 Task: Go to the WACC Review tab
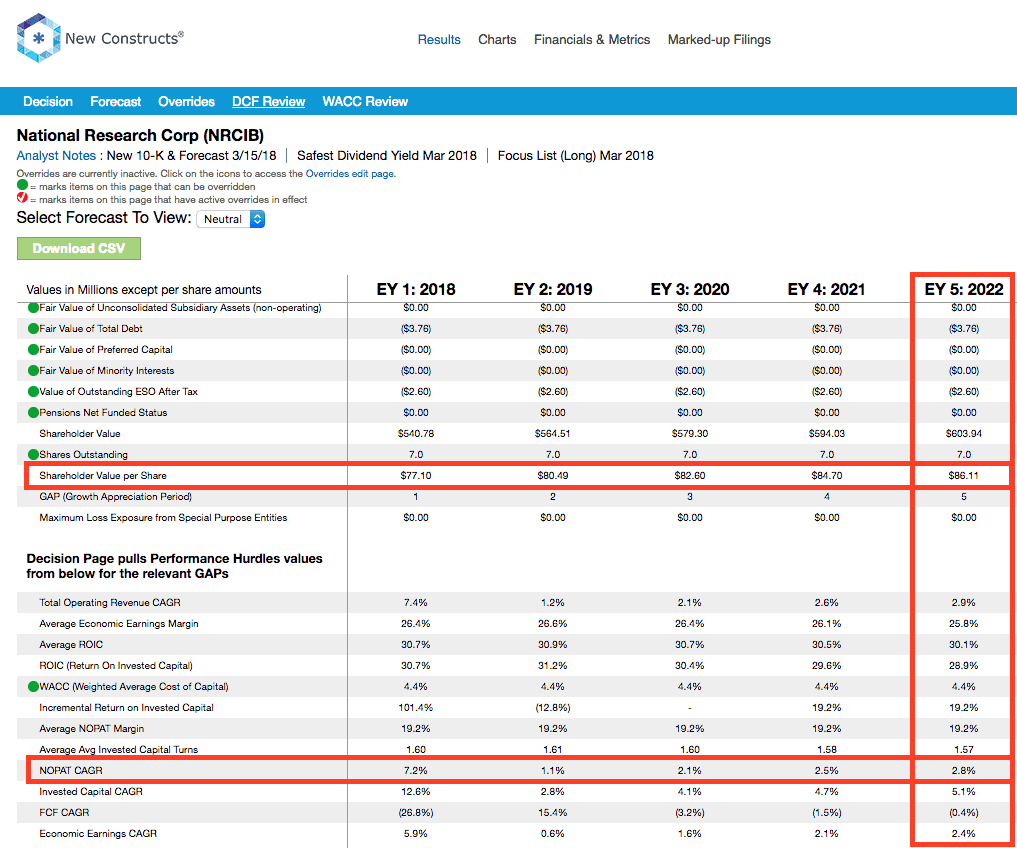click(x=365, y=102)
